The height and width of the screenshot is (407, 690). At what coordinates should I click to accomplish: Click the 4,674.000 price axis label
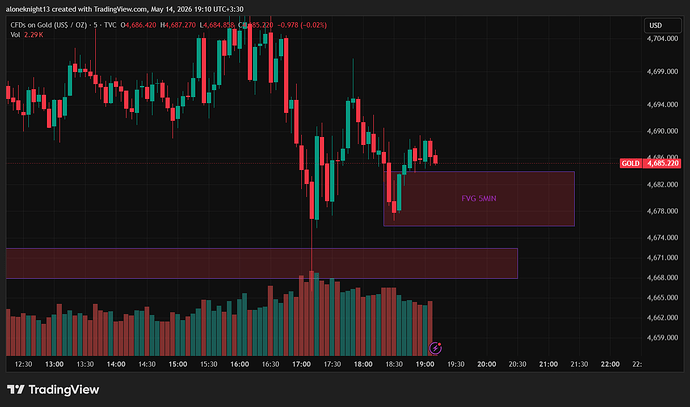[662, 238]
